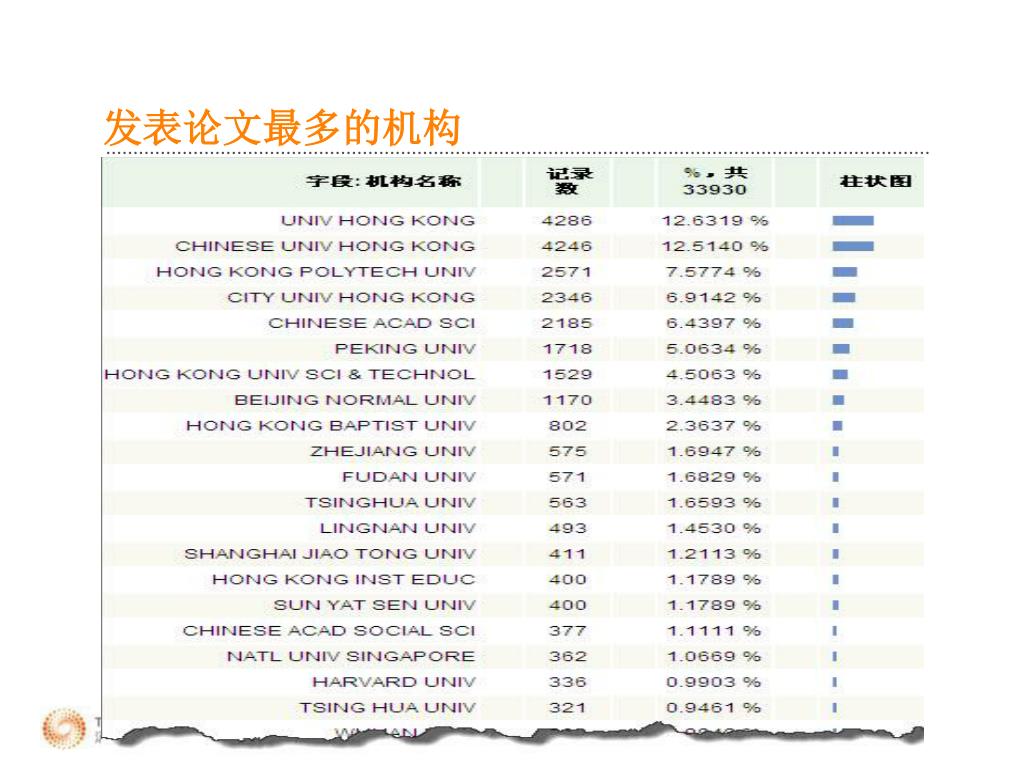Click percentage 7.5774 %

(x=714, y=272)
